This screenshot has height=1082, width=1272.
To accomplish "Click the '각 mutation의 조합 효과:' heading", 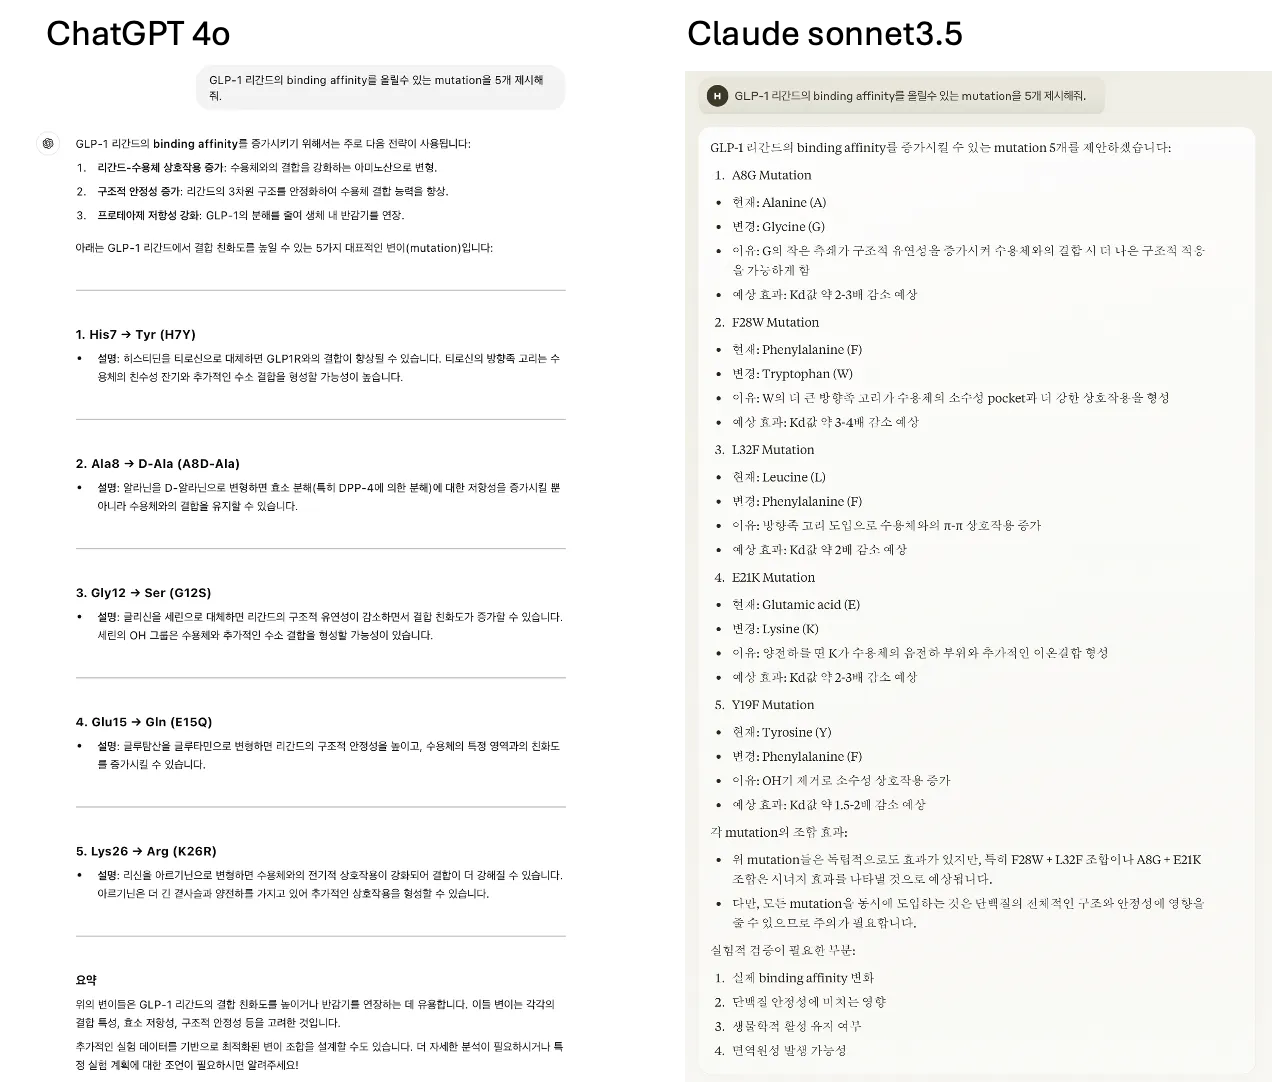I will pos(779,832).
